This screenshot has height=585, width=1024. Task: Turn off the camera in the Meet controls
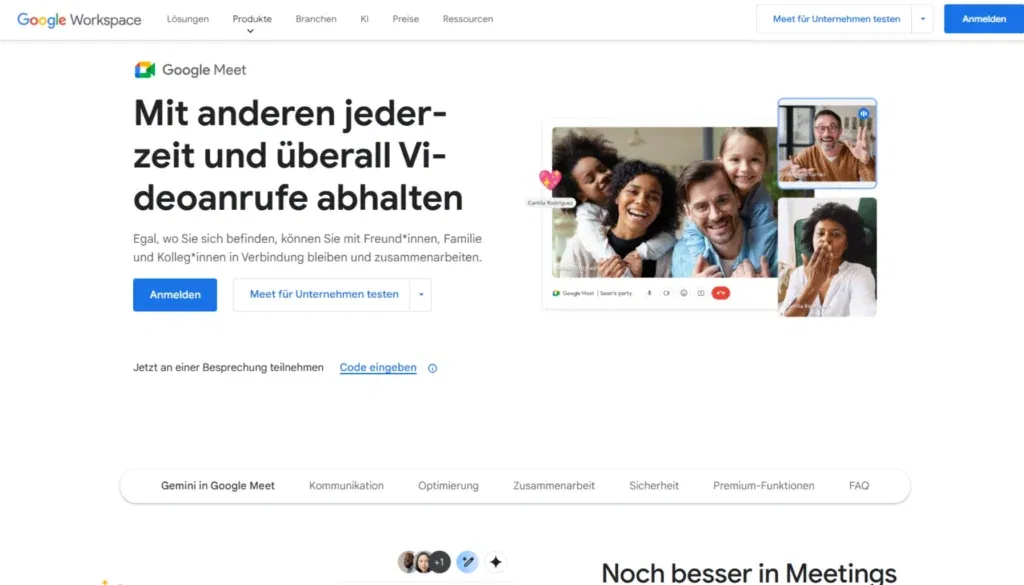[667, 293]
